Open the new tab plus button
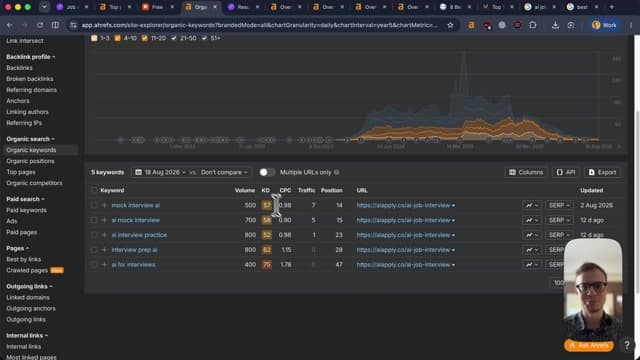This screenshot has width=640, height=360. click(611, 7)
